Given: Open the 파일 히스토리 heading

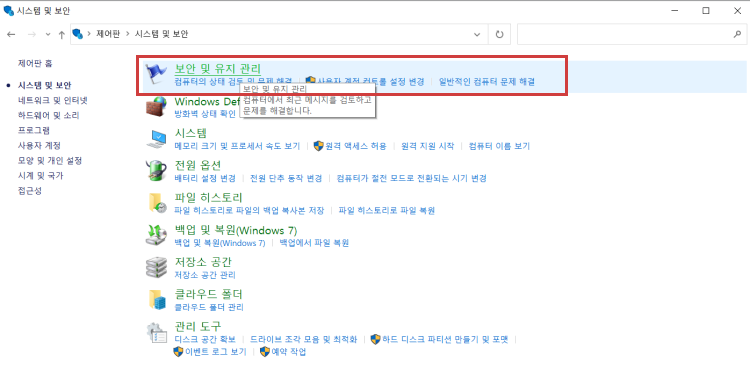Looking at the screenshot, I should tap(209, 197).
